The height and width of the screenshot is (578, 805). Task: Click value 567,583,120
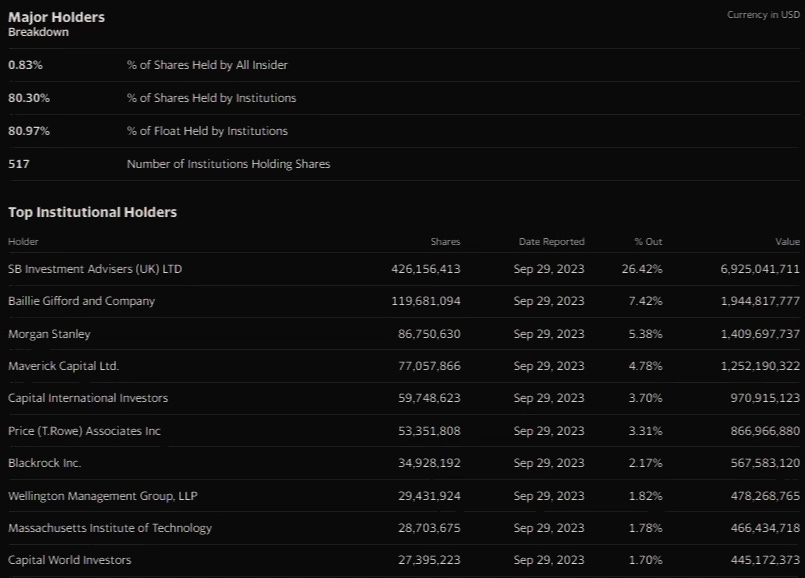click(x=765, y=463)
